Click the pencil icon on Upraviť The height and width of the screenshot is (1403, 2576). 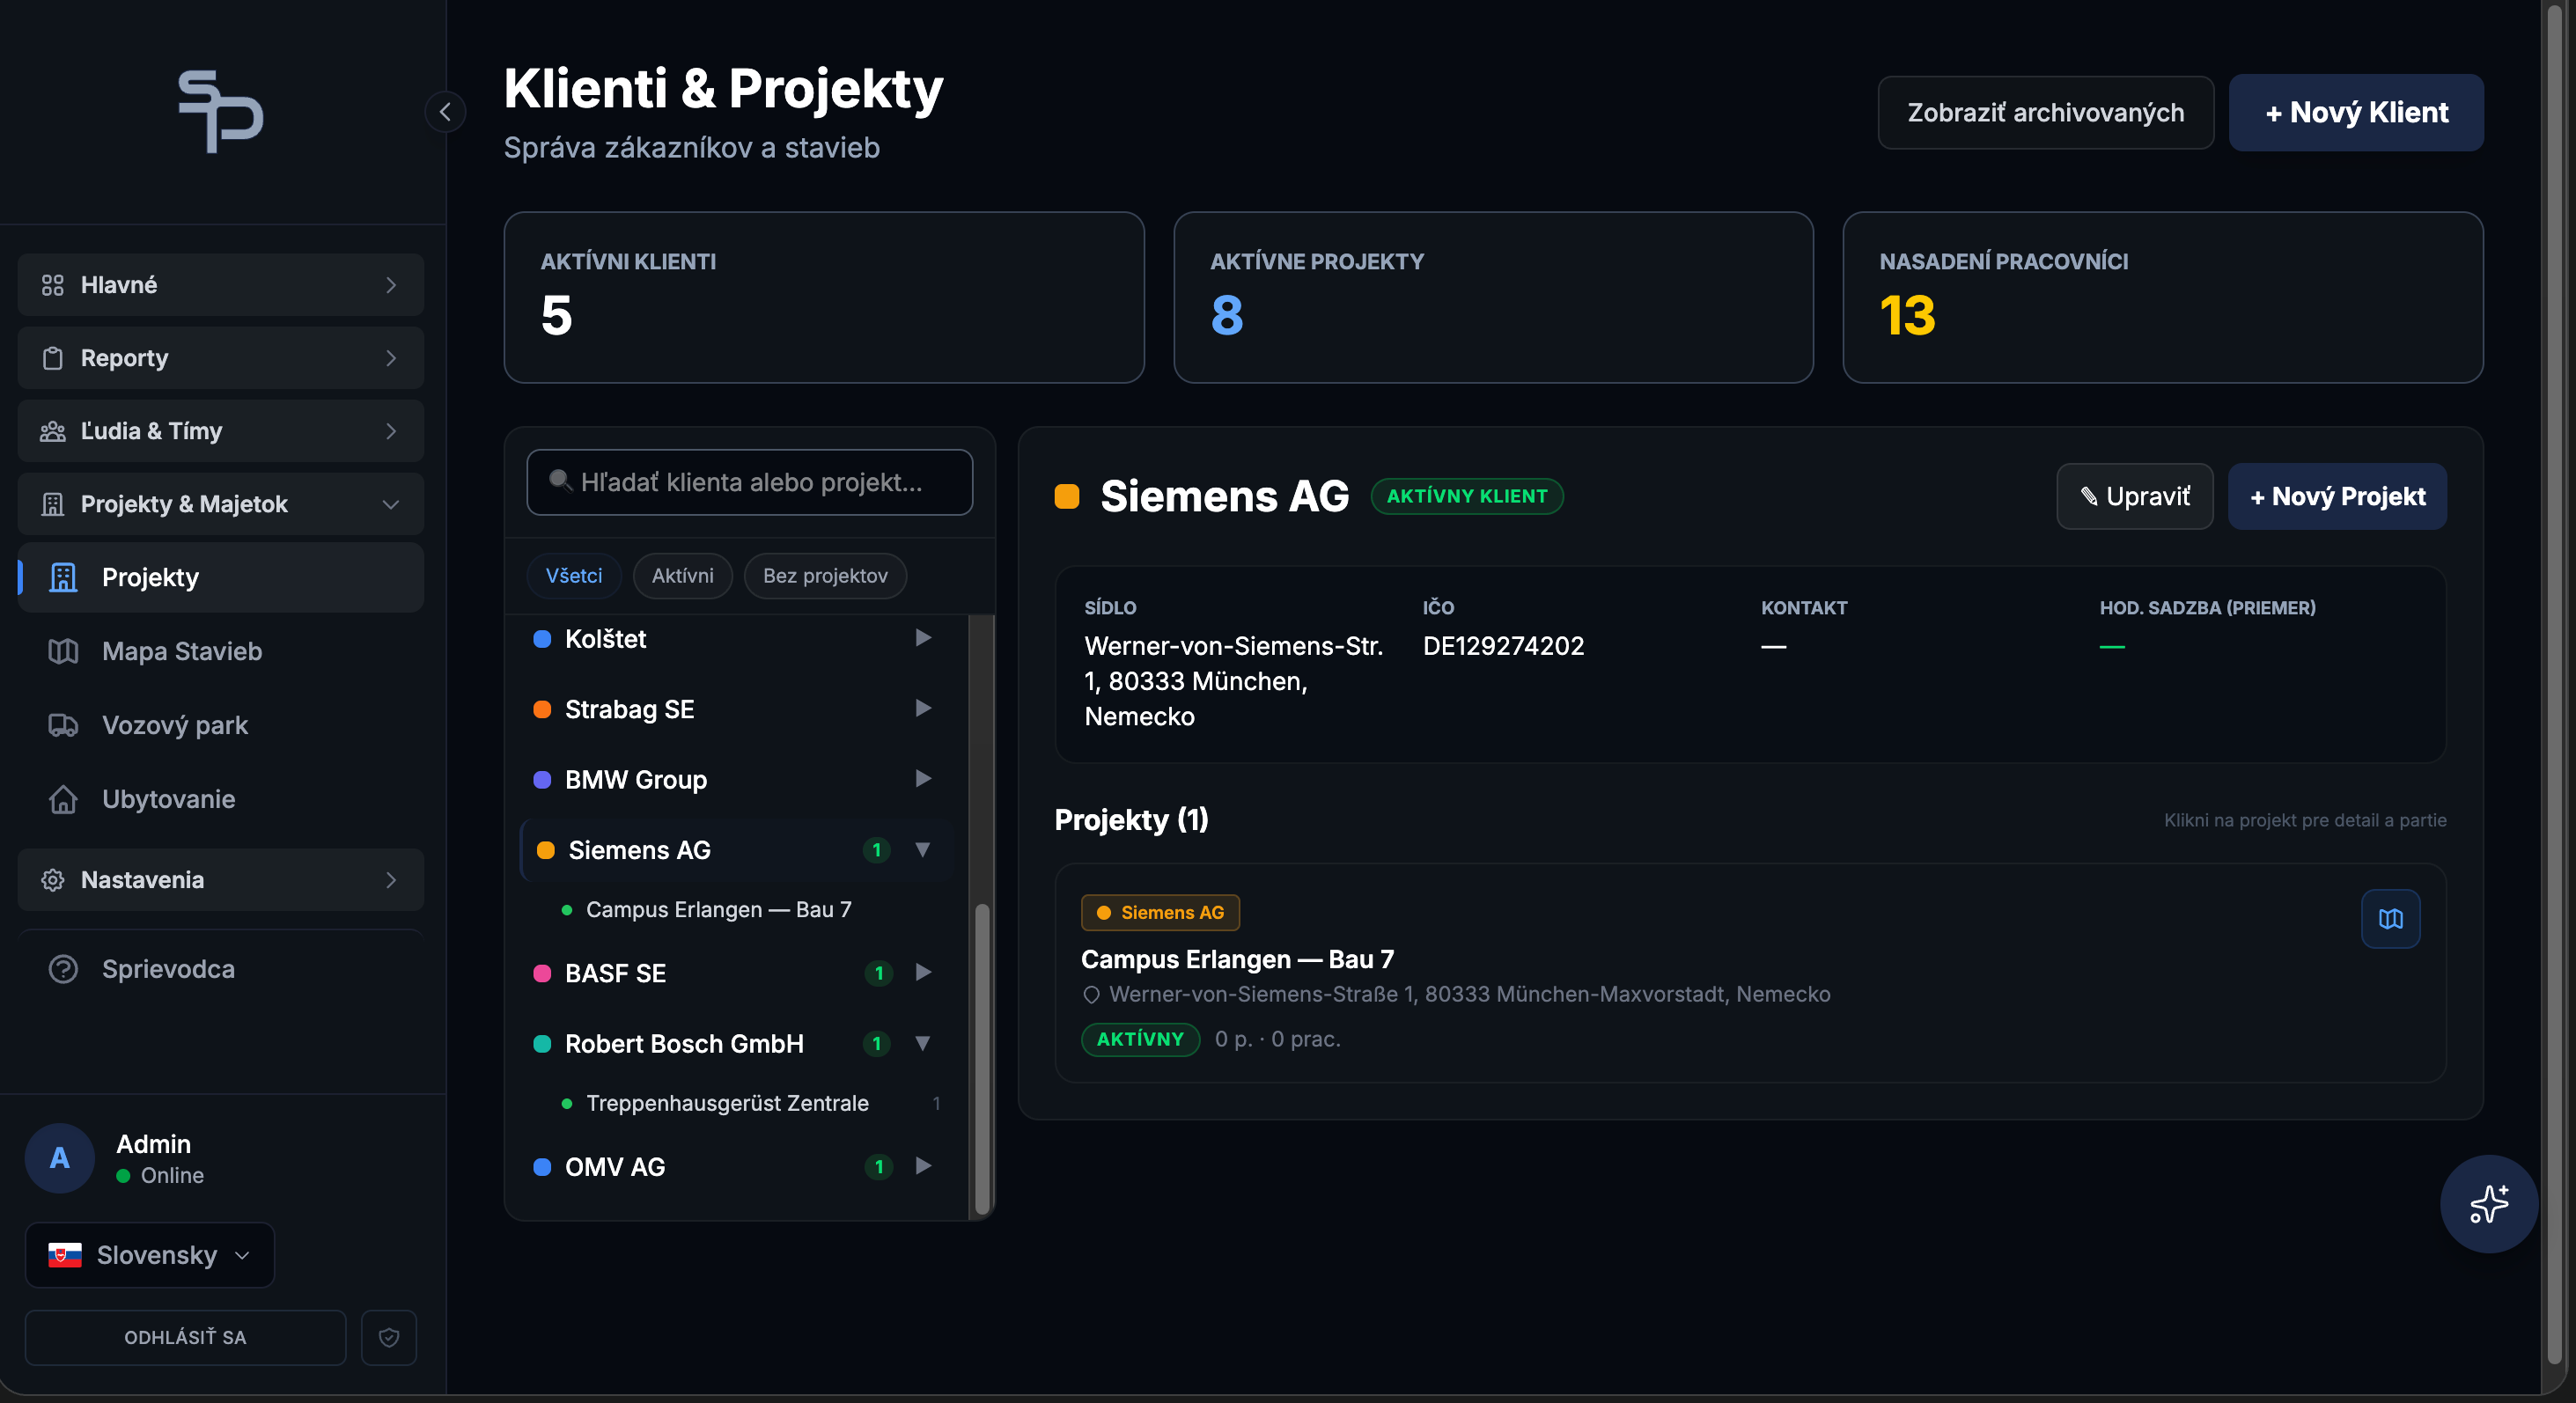click(2088, 496)
